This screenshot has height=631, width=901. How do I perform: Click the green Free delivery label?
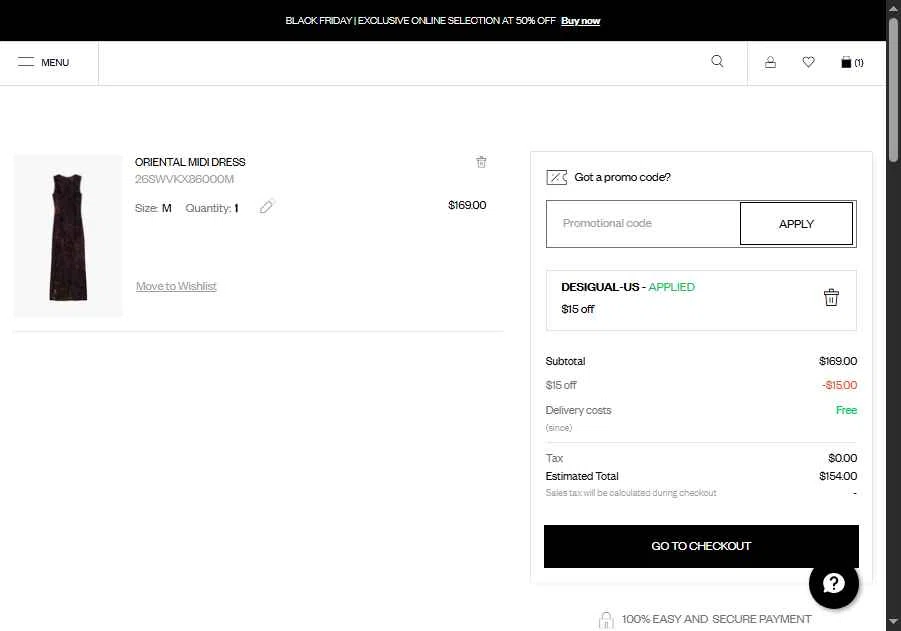click(846, 410)
